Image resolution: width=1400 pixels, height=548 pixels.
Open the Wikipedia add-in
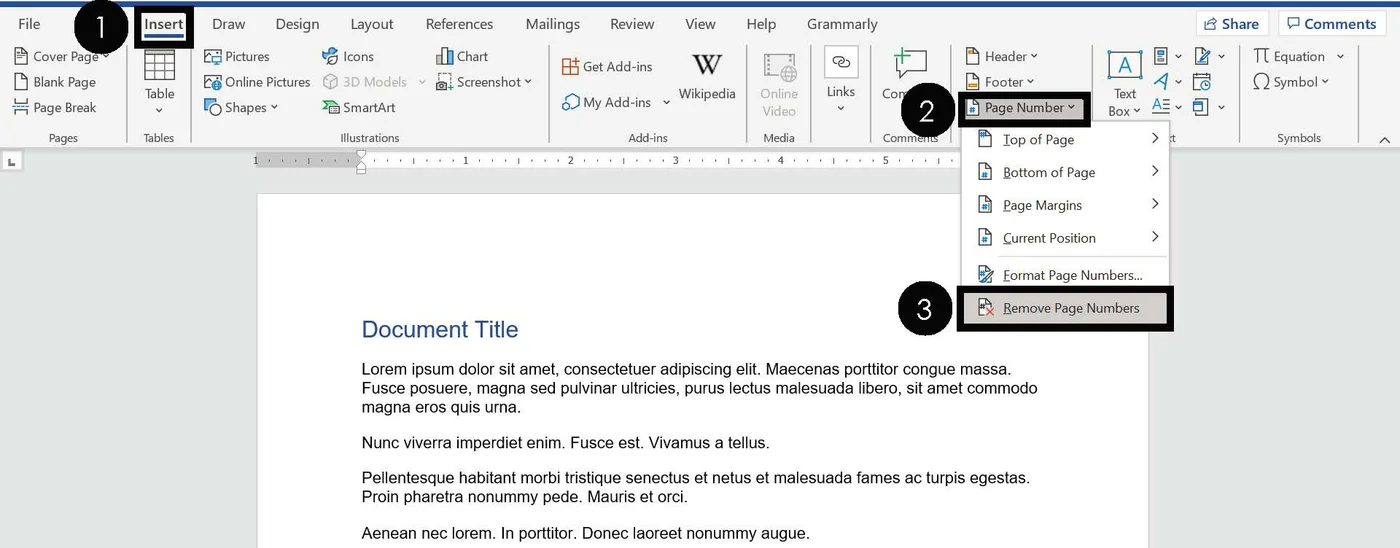pyautogui.click(x=707, y=76)
